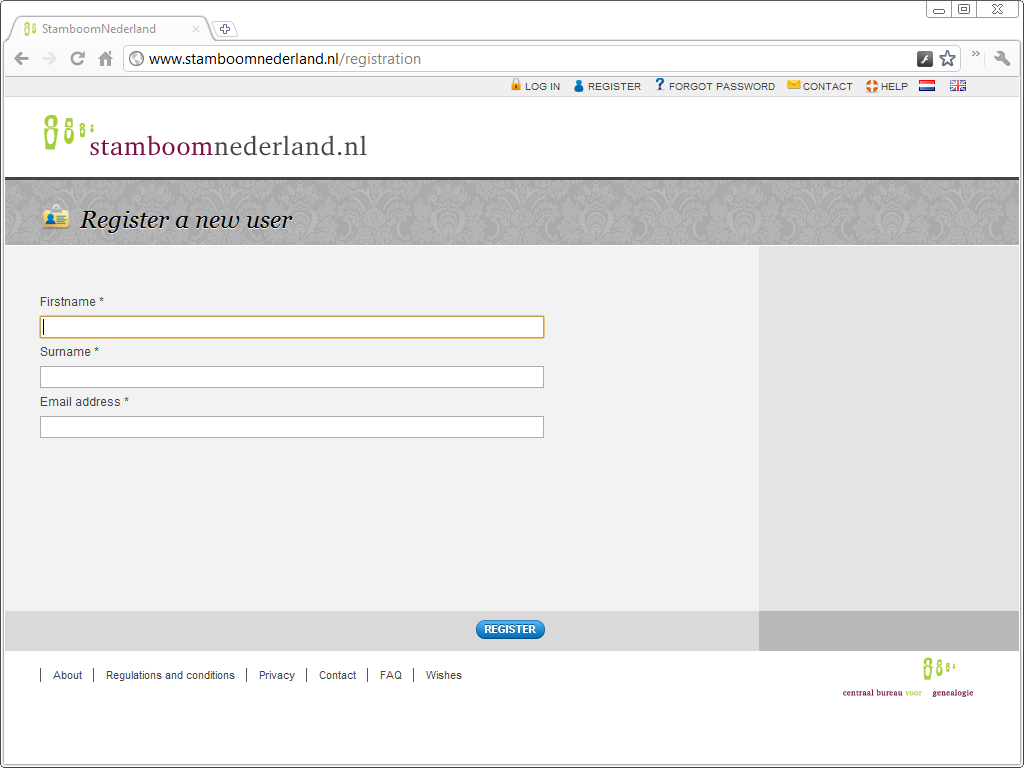Switch language with the UK flag
The width and height of the screenshot is (1024, 768).
(x=958, y=86)
